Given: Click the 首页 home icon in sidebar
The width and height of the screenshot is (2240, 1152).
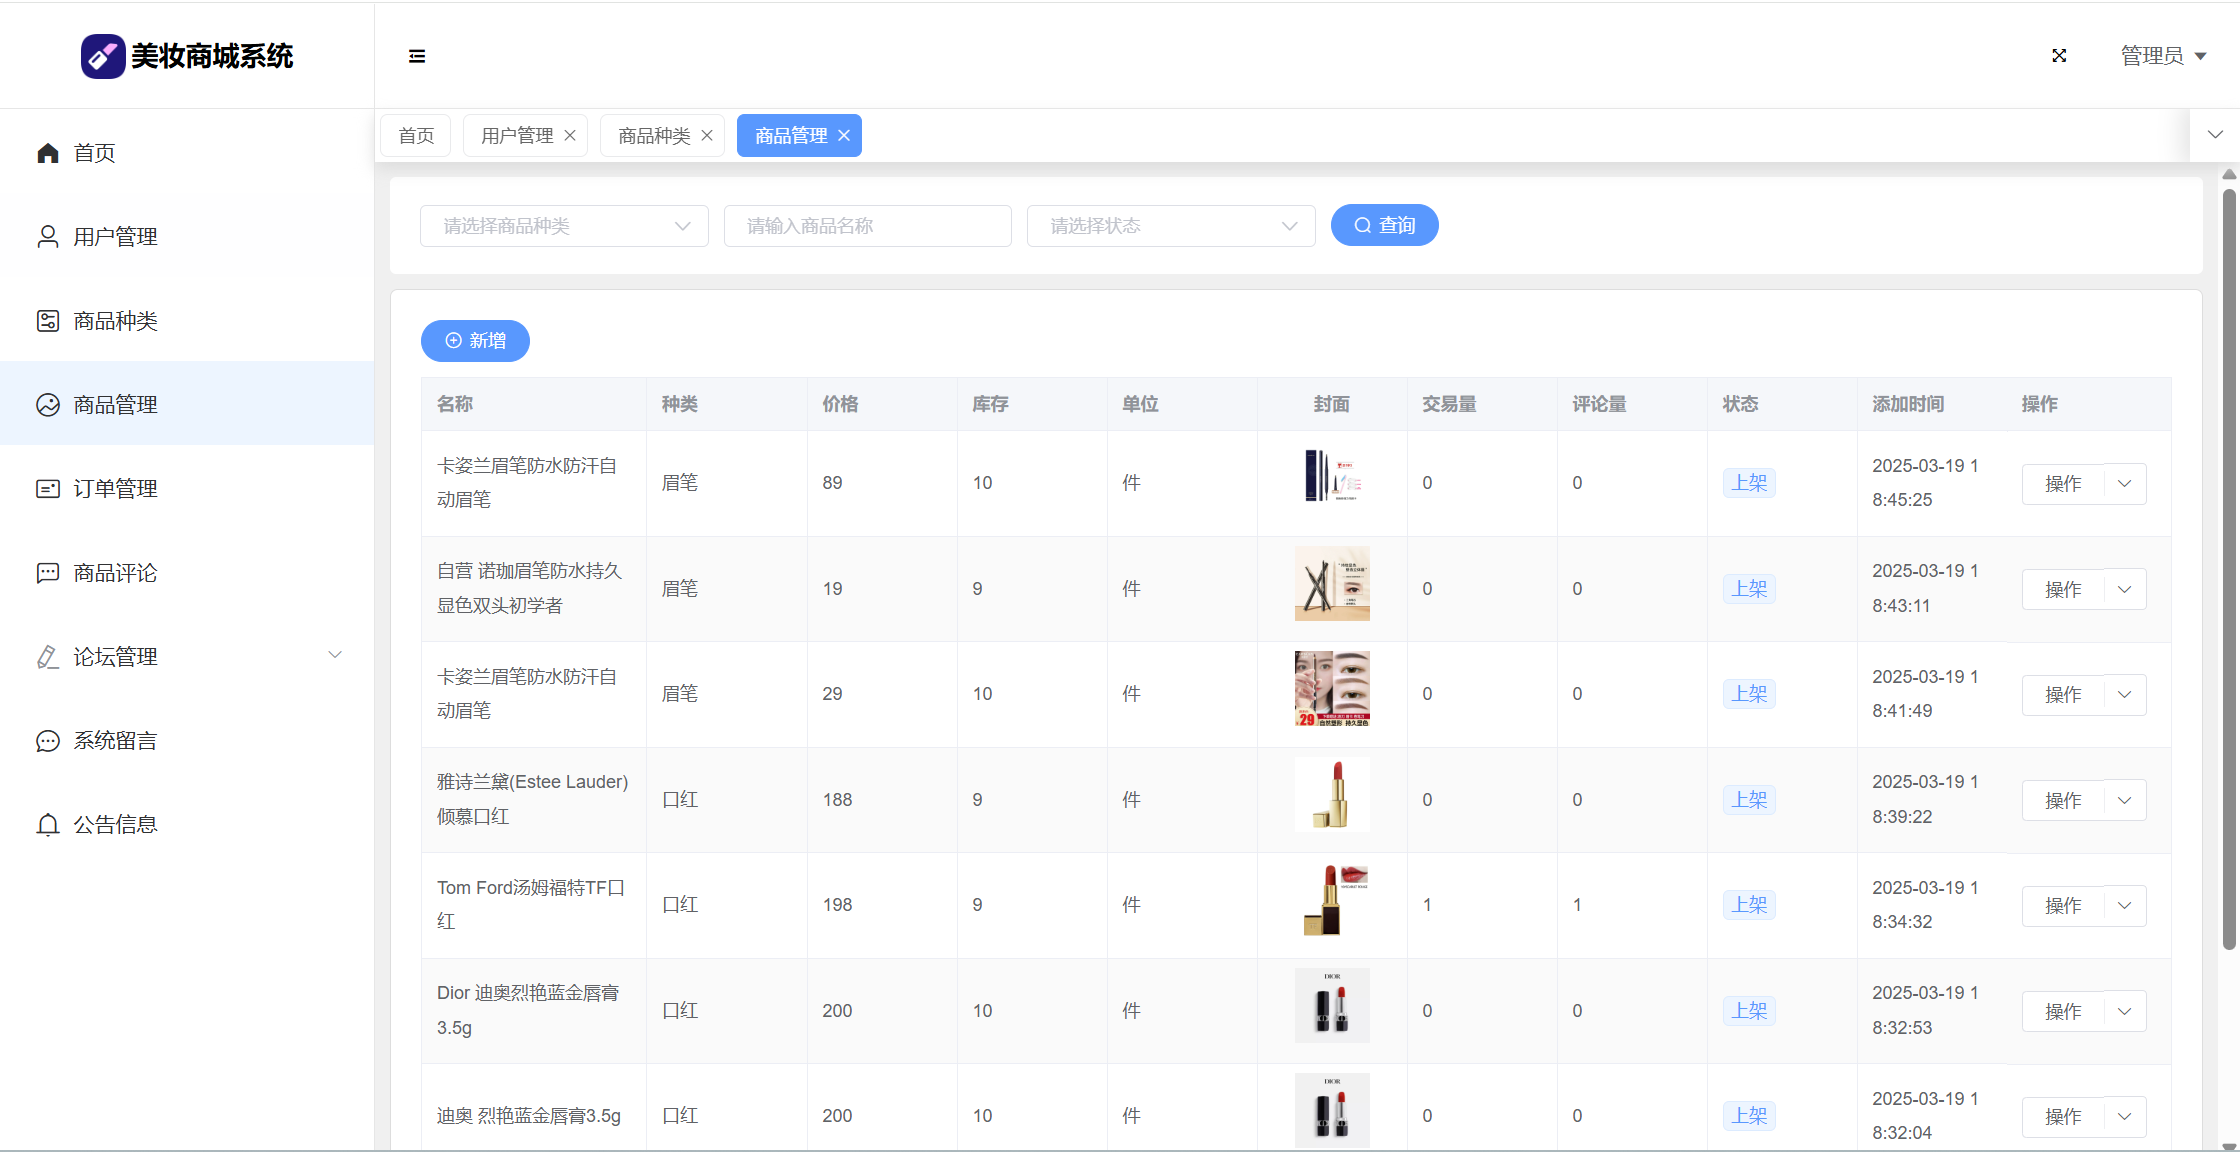Looking at the screenshot, I should tap(48, 153).
